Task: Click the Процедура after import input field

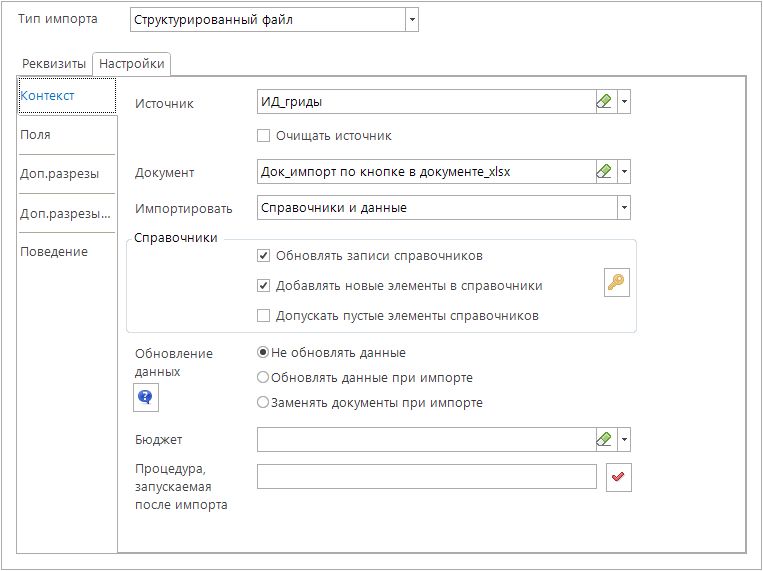Action: click(427, 476)
